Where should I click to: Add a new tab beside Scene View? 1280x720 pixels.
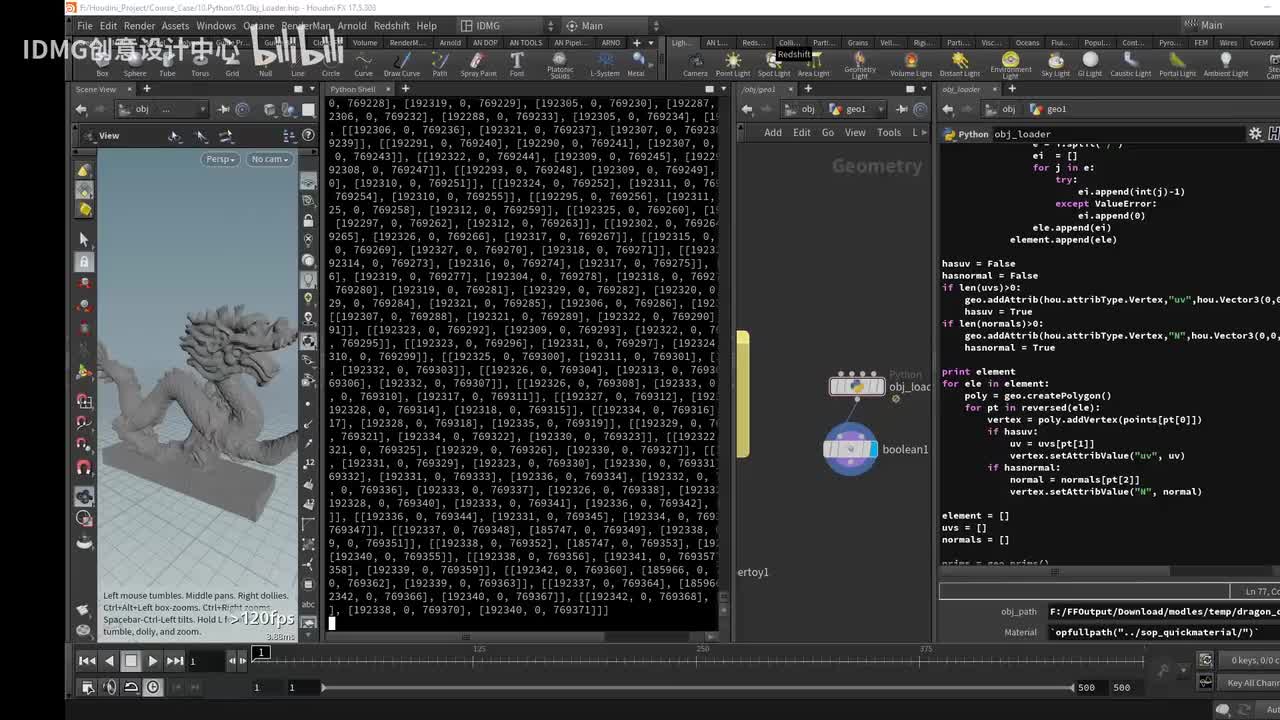(146, 89)
